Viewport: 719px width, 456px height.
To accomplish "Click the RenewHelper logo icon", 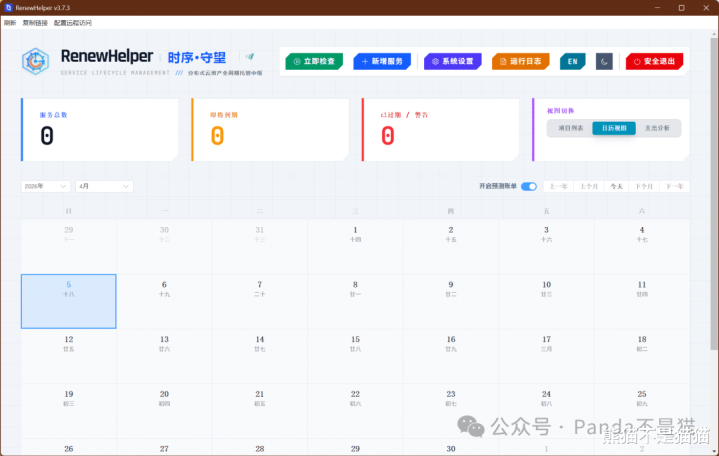I will click(x=37, y=61).
